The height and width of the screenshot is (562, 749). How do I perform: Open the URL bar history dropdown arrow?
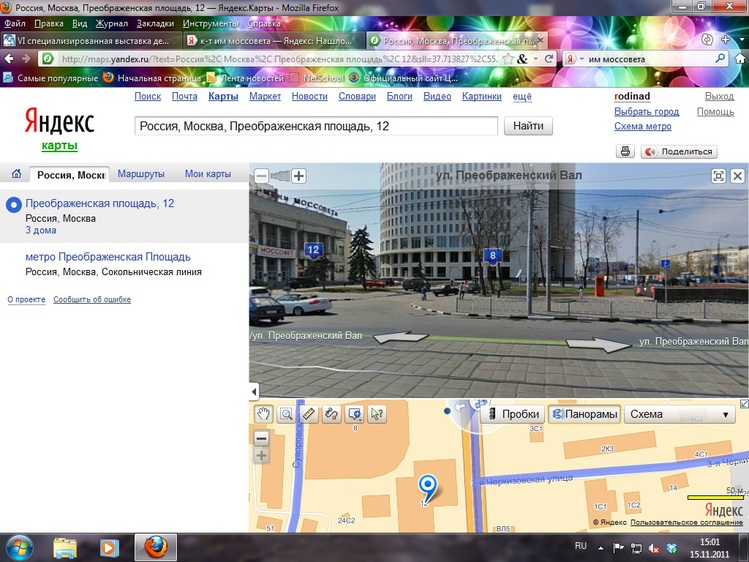coord(536,59)
